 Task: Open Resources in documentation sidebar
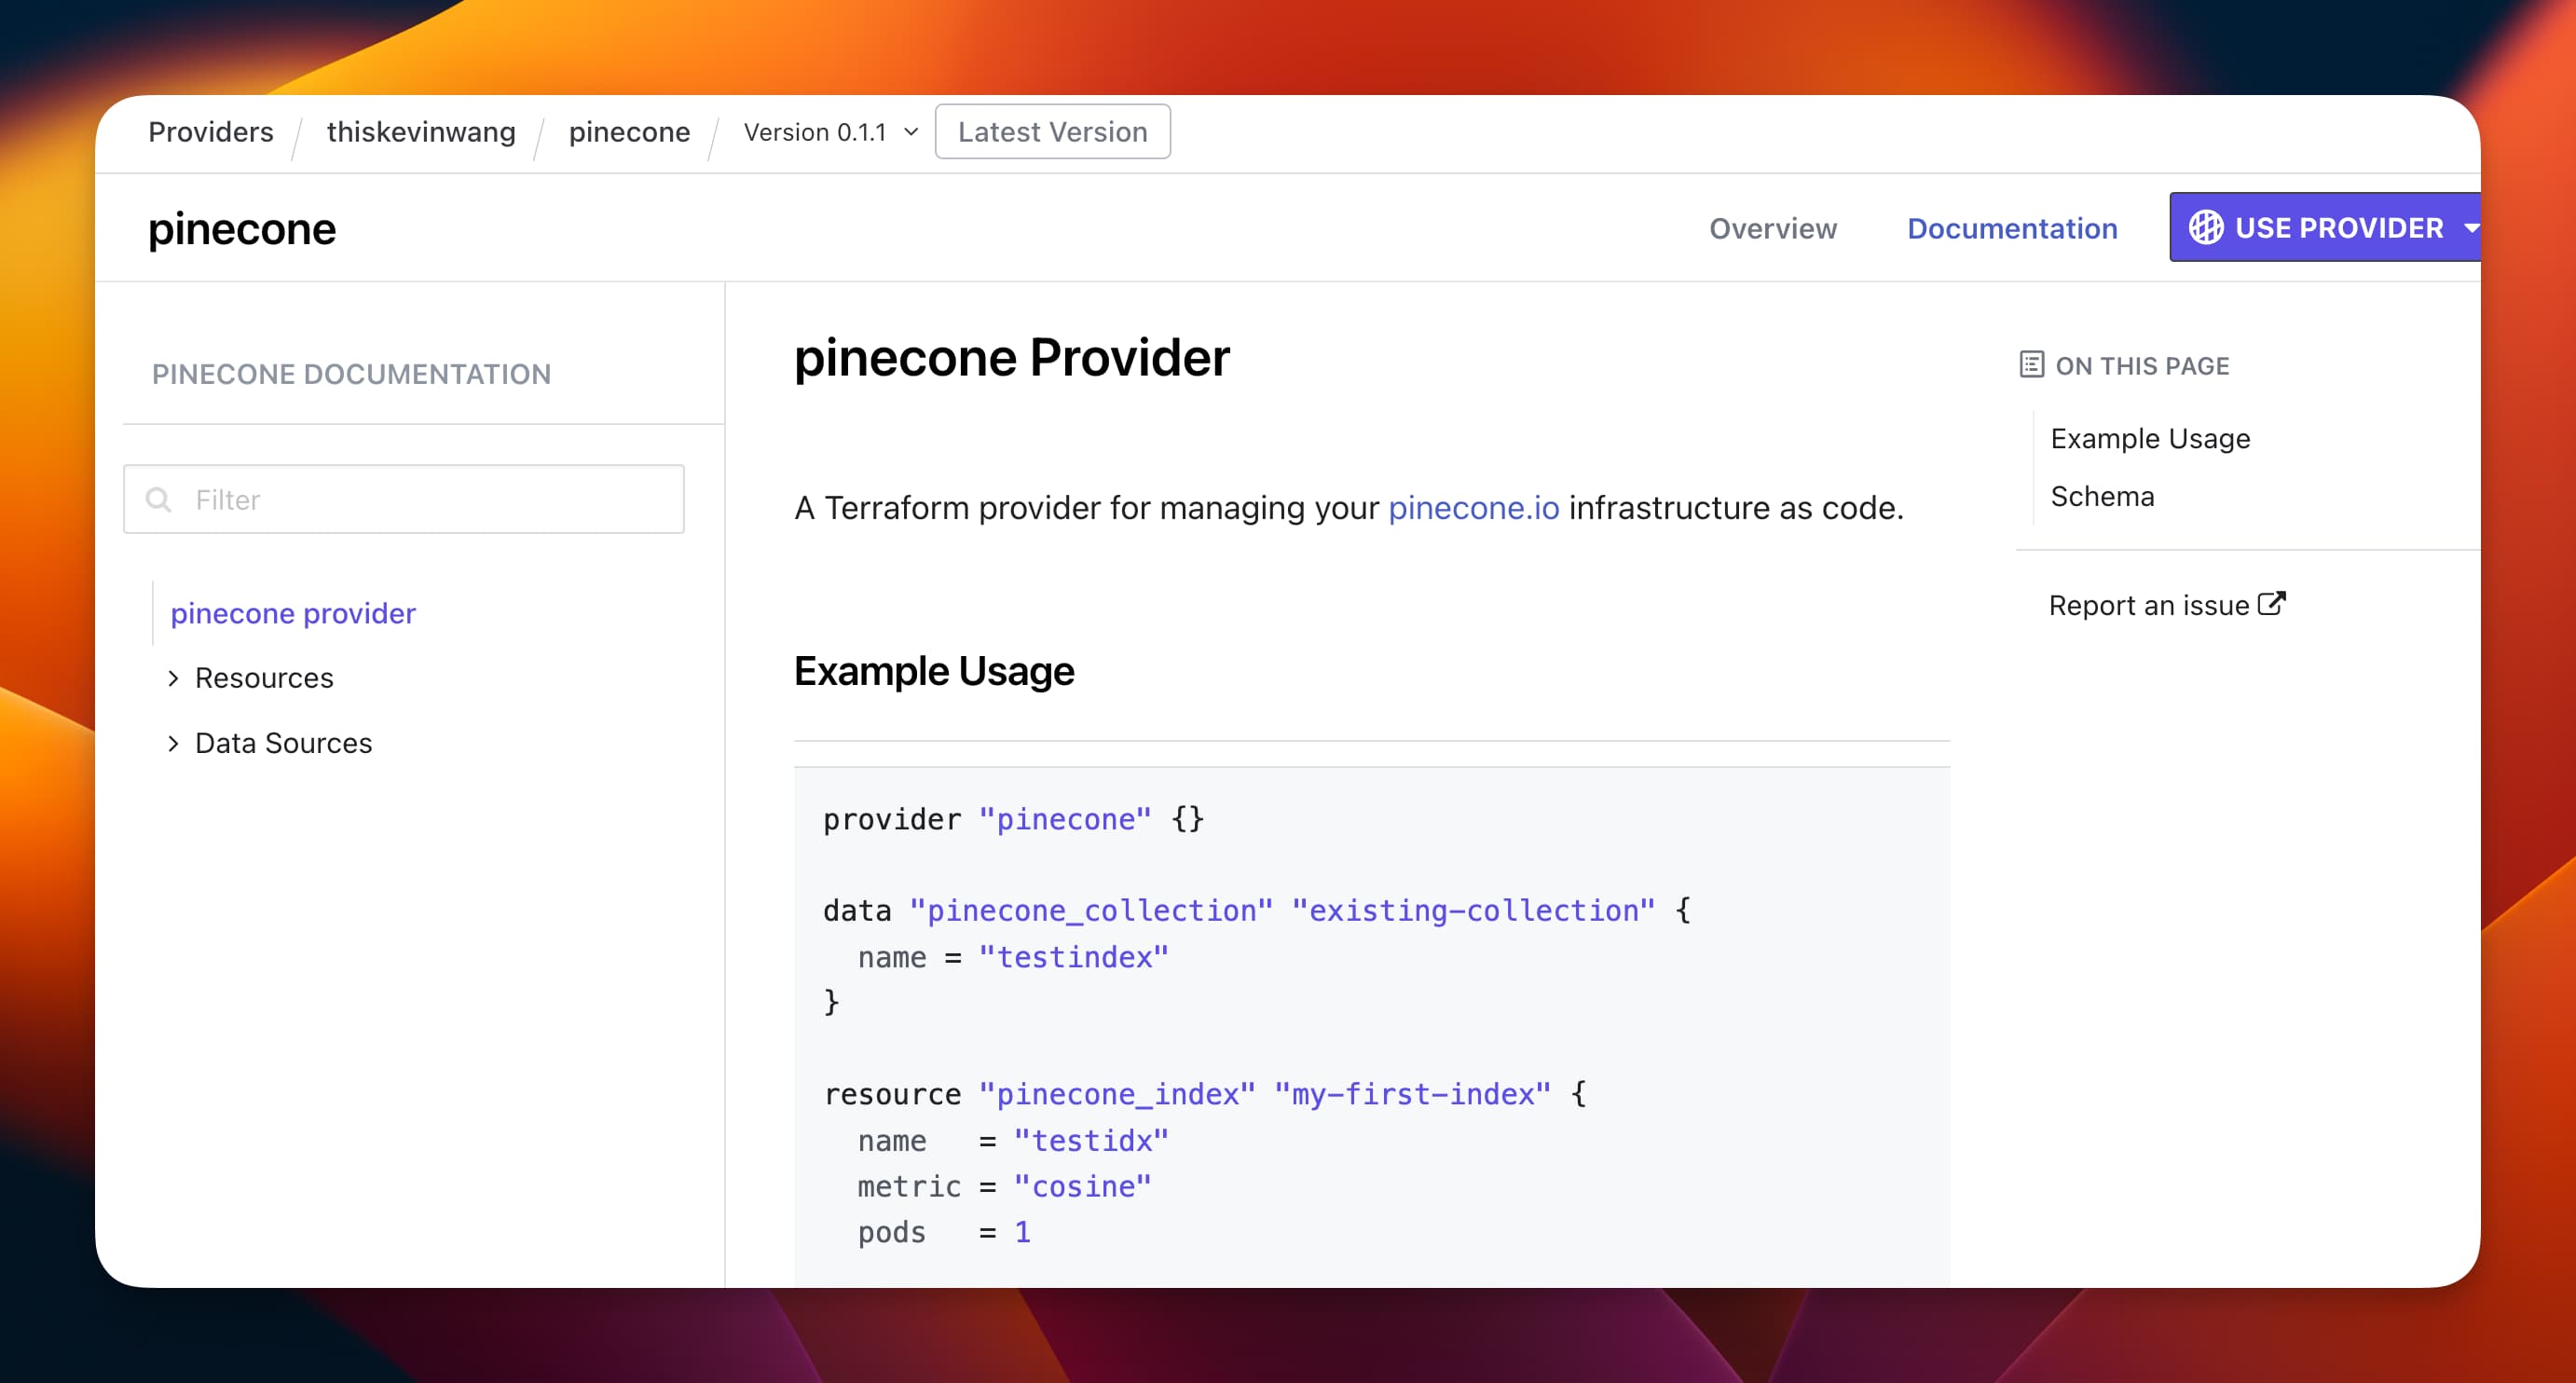(x=264, y=678)
